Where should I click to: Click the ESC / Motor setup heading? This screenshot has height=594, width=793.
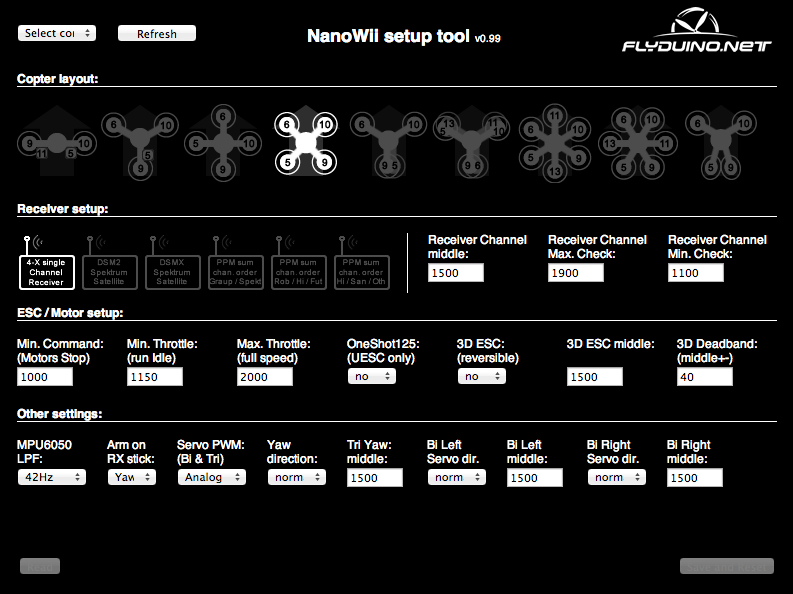(x=70, y=313)
